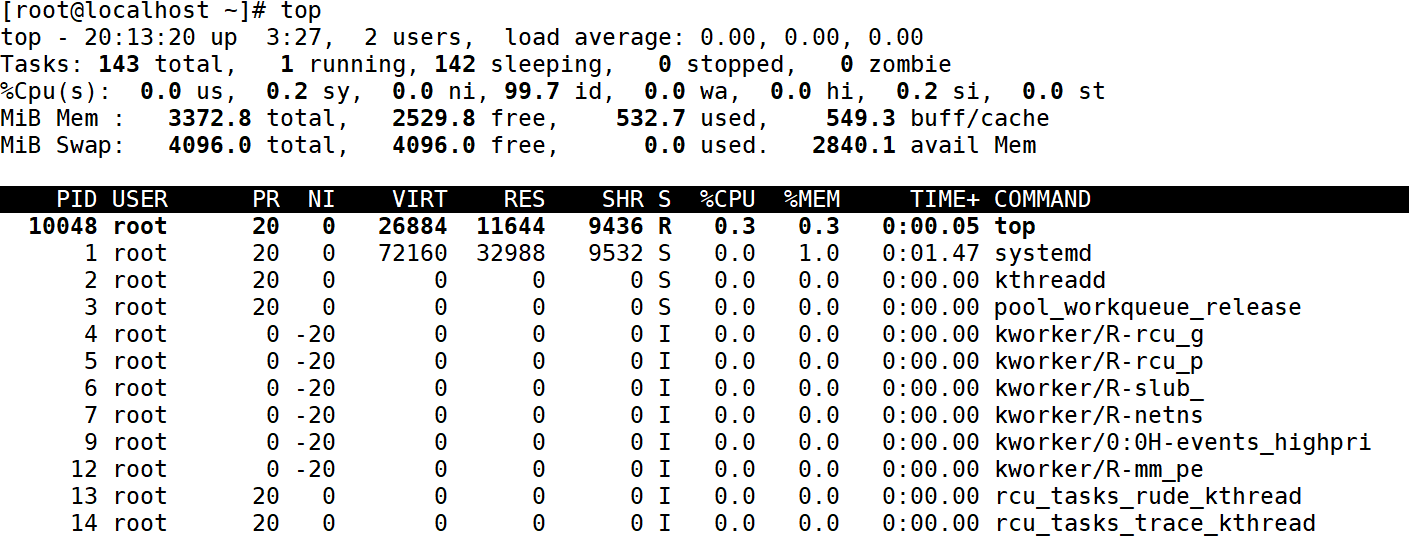Click the RES value 32988

tap(511, 253)
